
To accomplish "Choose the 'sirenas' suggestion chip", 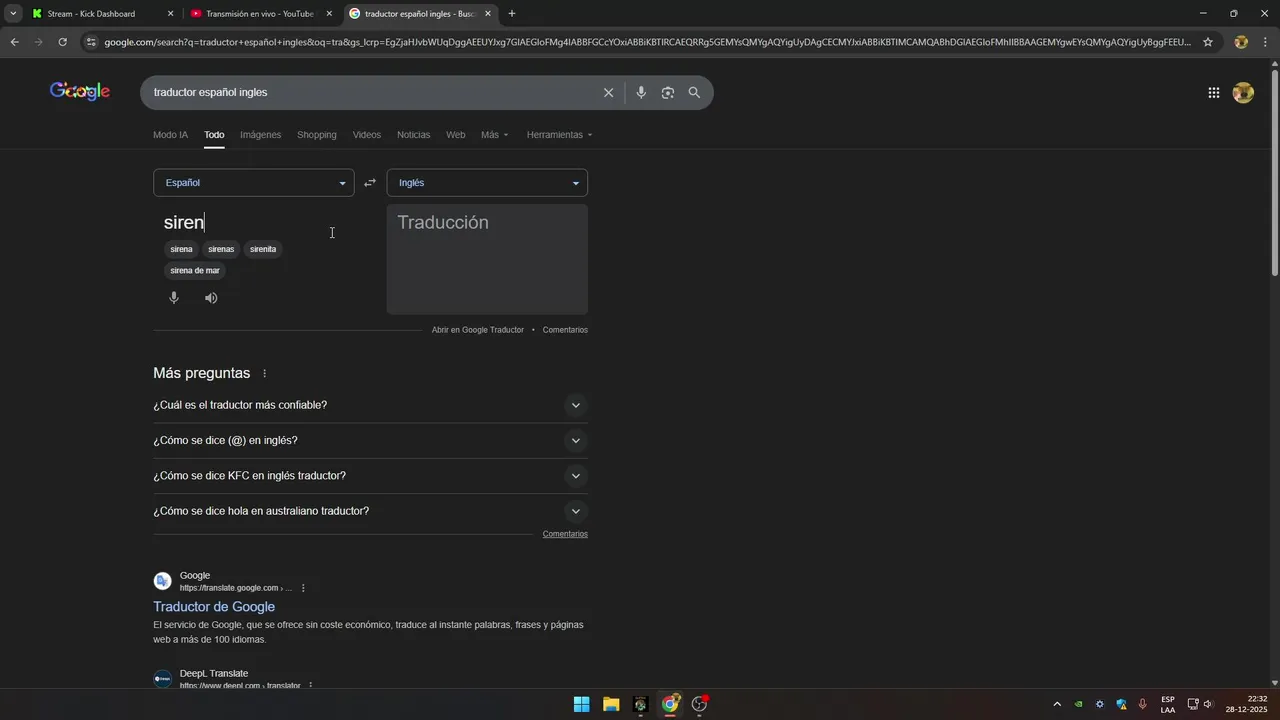I will point(221,249).
